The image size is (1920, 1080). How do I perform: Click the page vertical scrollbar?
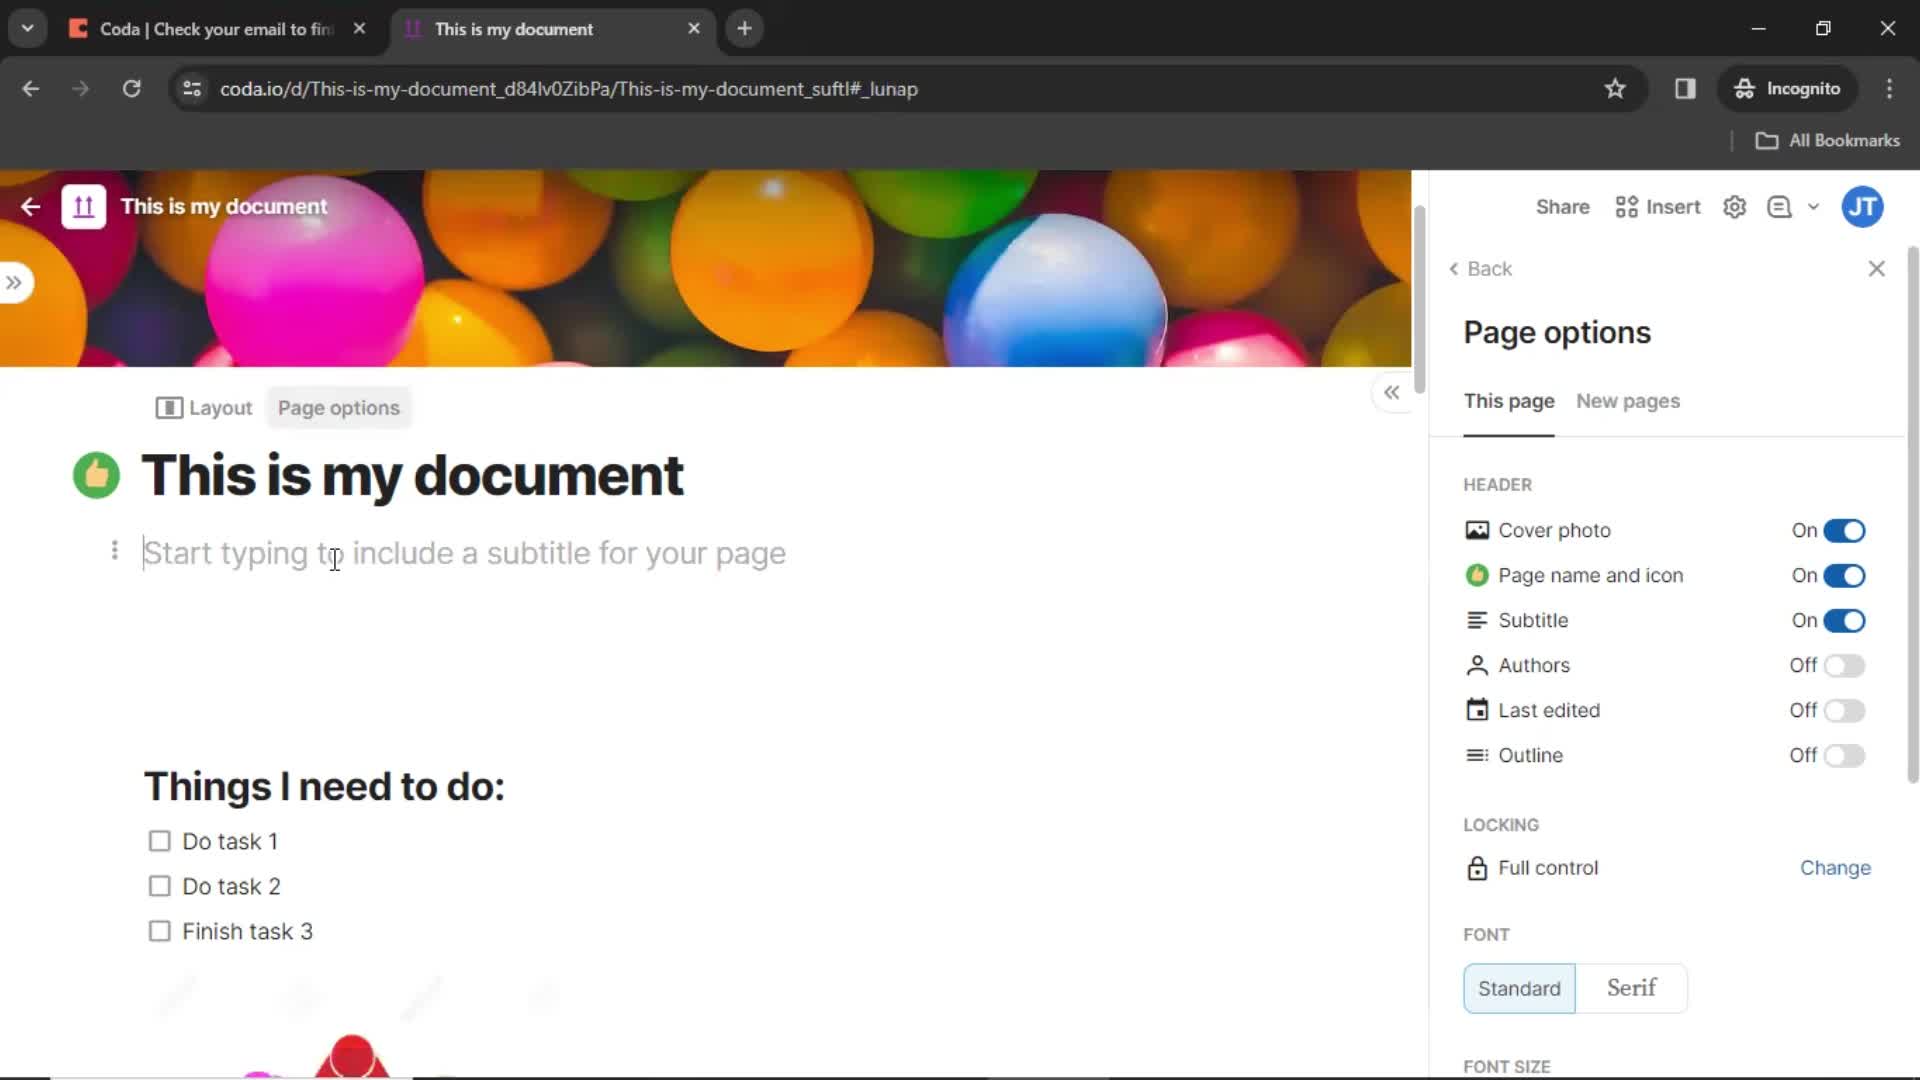coord(1419,300)
